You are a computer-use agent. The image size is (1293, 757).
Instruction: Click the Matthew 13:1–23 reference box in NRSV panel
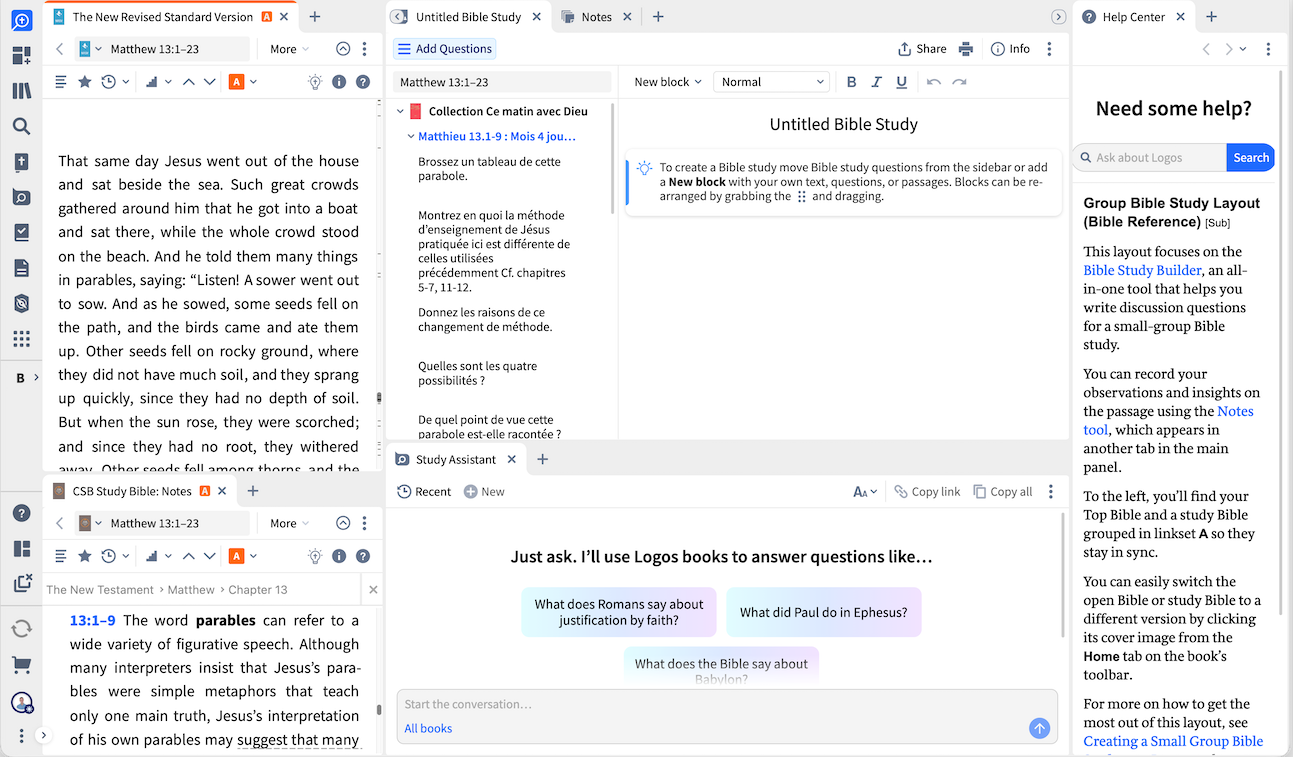coord(163,49)
